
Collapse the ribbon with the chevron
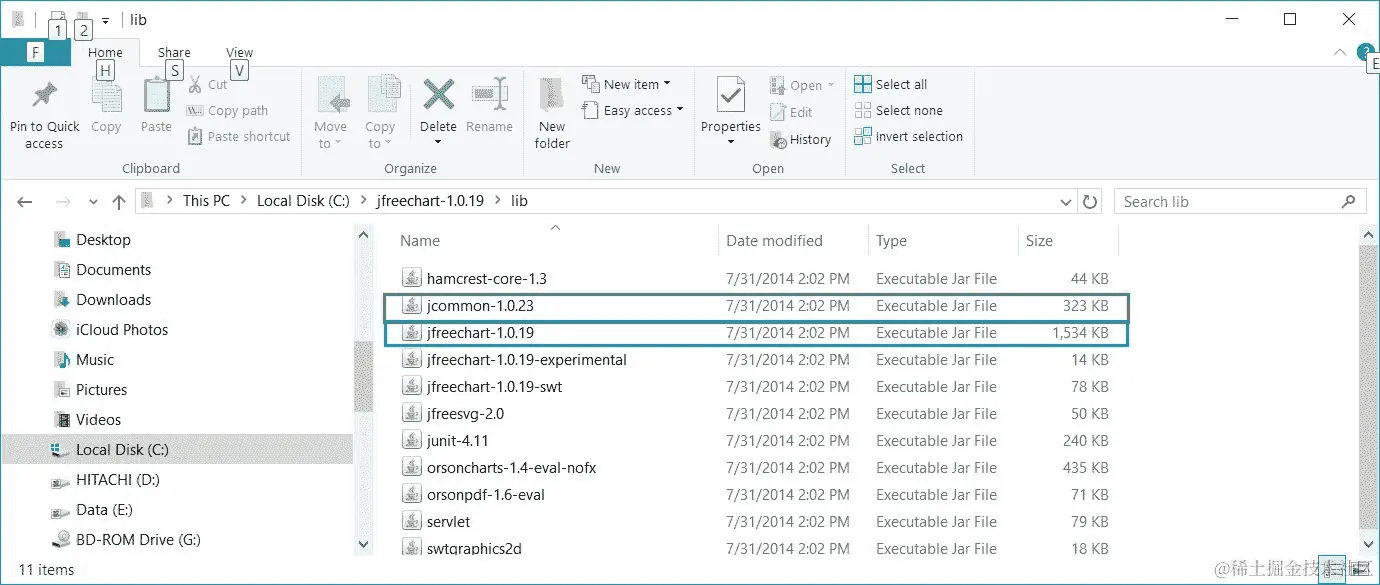click(x=1340, y=53)
